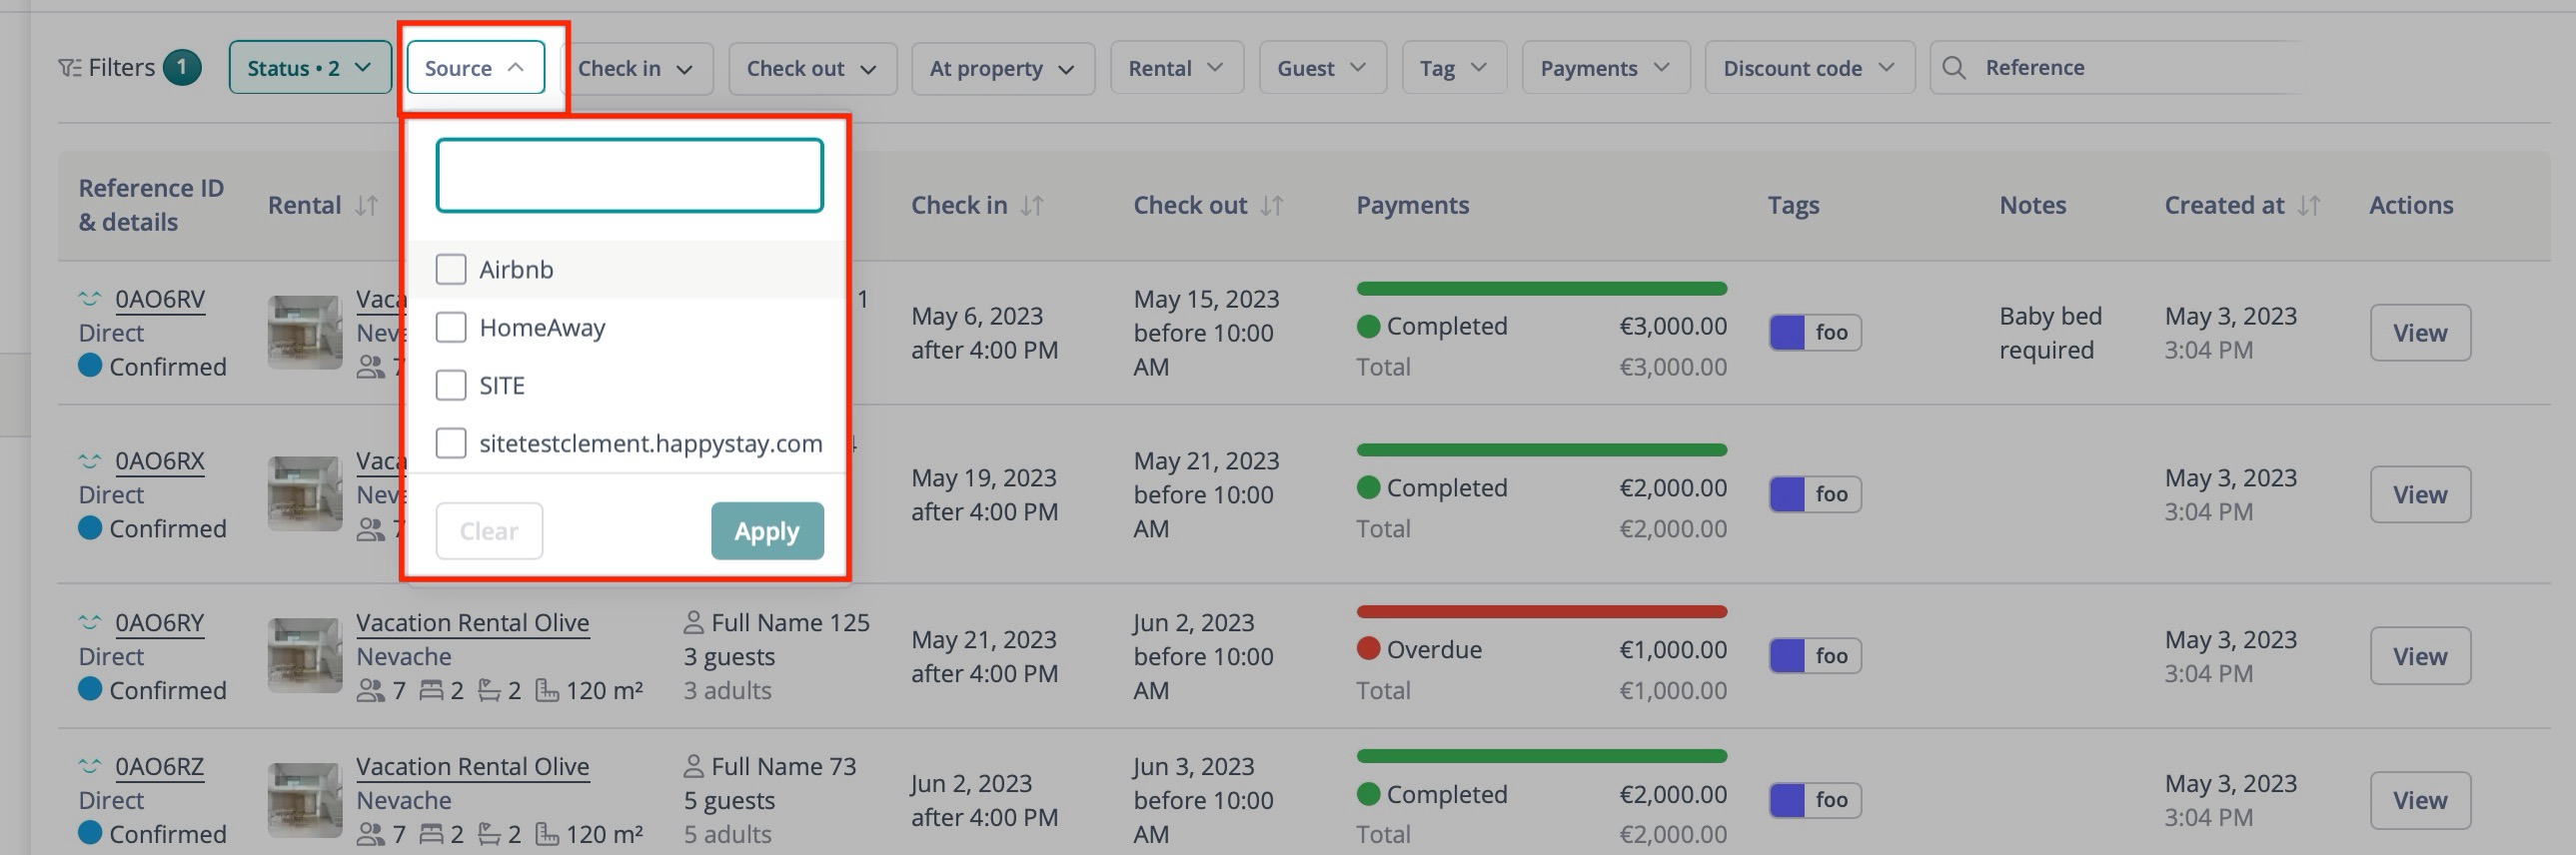Image resolution: width=2576 pixels, height=855 pixels.
Task: Sort by Created at column arrows
Action: (2309, 206)
